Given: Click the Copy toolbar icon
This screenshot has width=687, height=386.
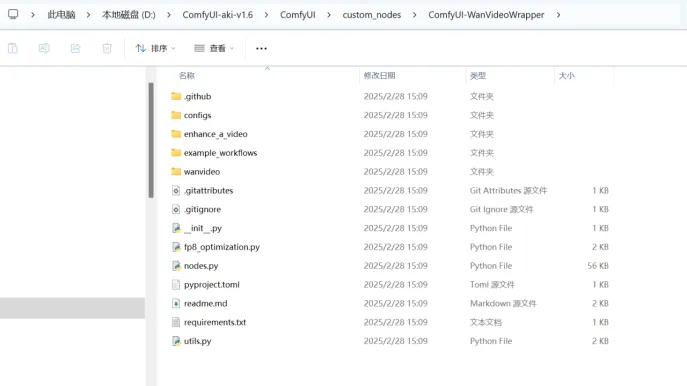Looking at the screenshot, I should click(x=13, y=48).
